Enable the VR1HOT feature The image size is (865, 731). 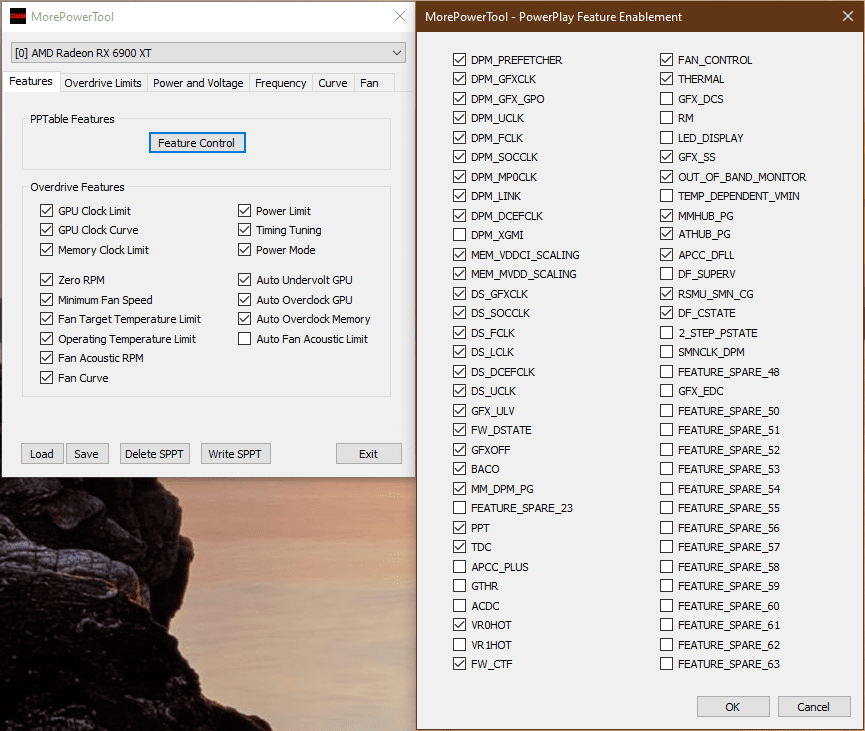(x=459, y=644)
